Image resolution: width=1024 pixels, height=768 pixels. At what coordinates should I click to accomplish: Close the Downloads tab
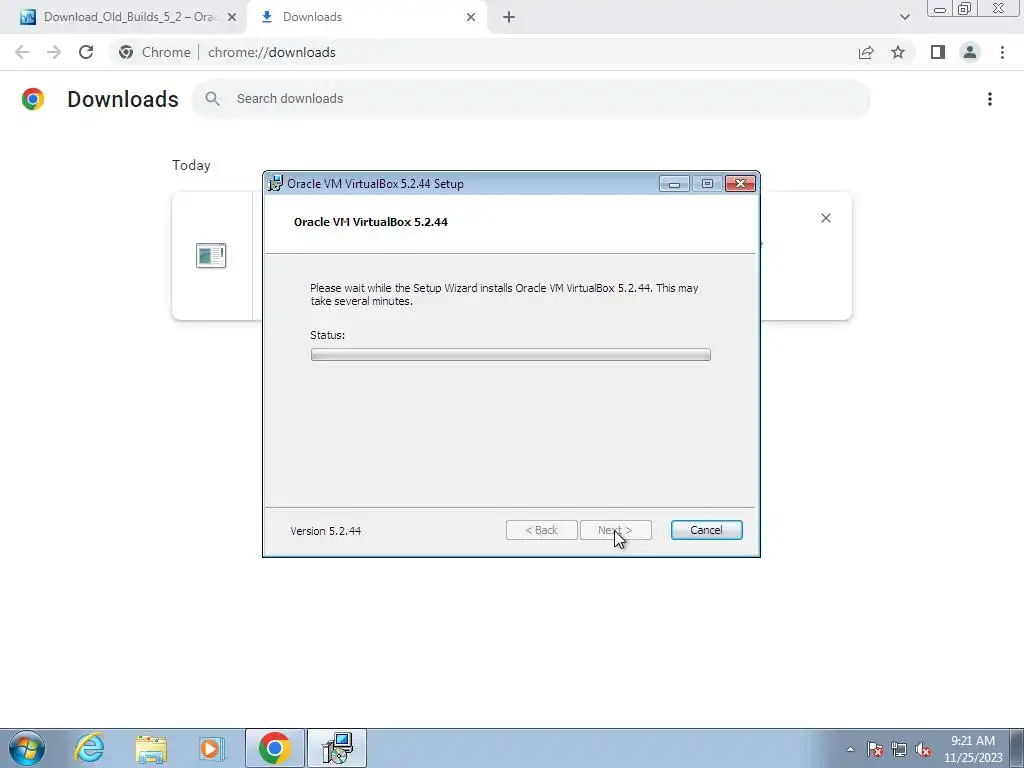tap(471, 18)
